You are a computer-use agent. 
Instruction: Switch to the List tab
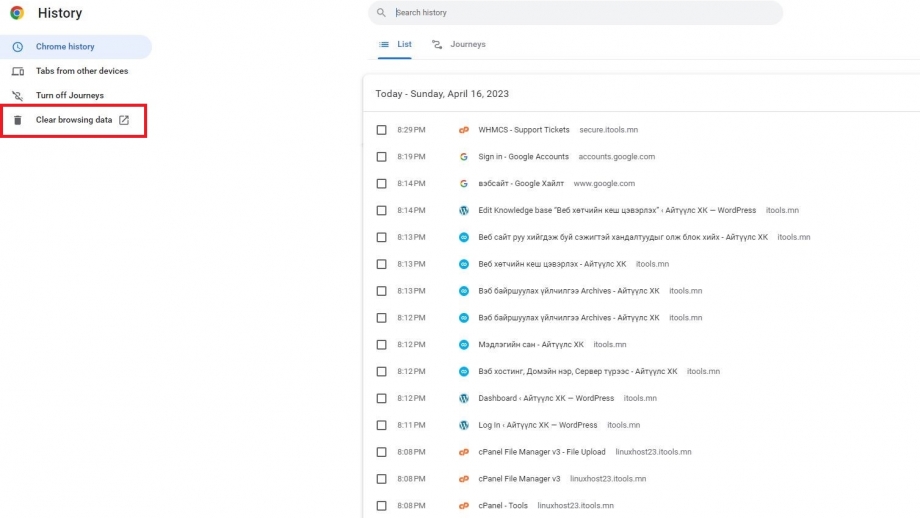(395, 45)
